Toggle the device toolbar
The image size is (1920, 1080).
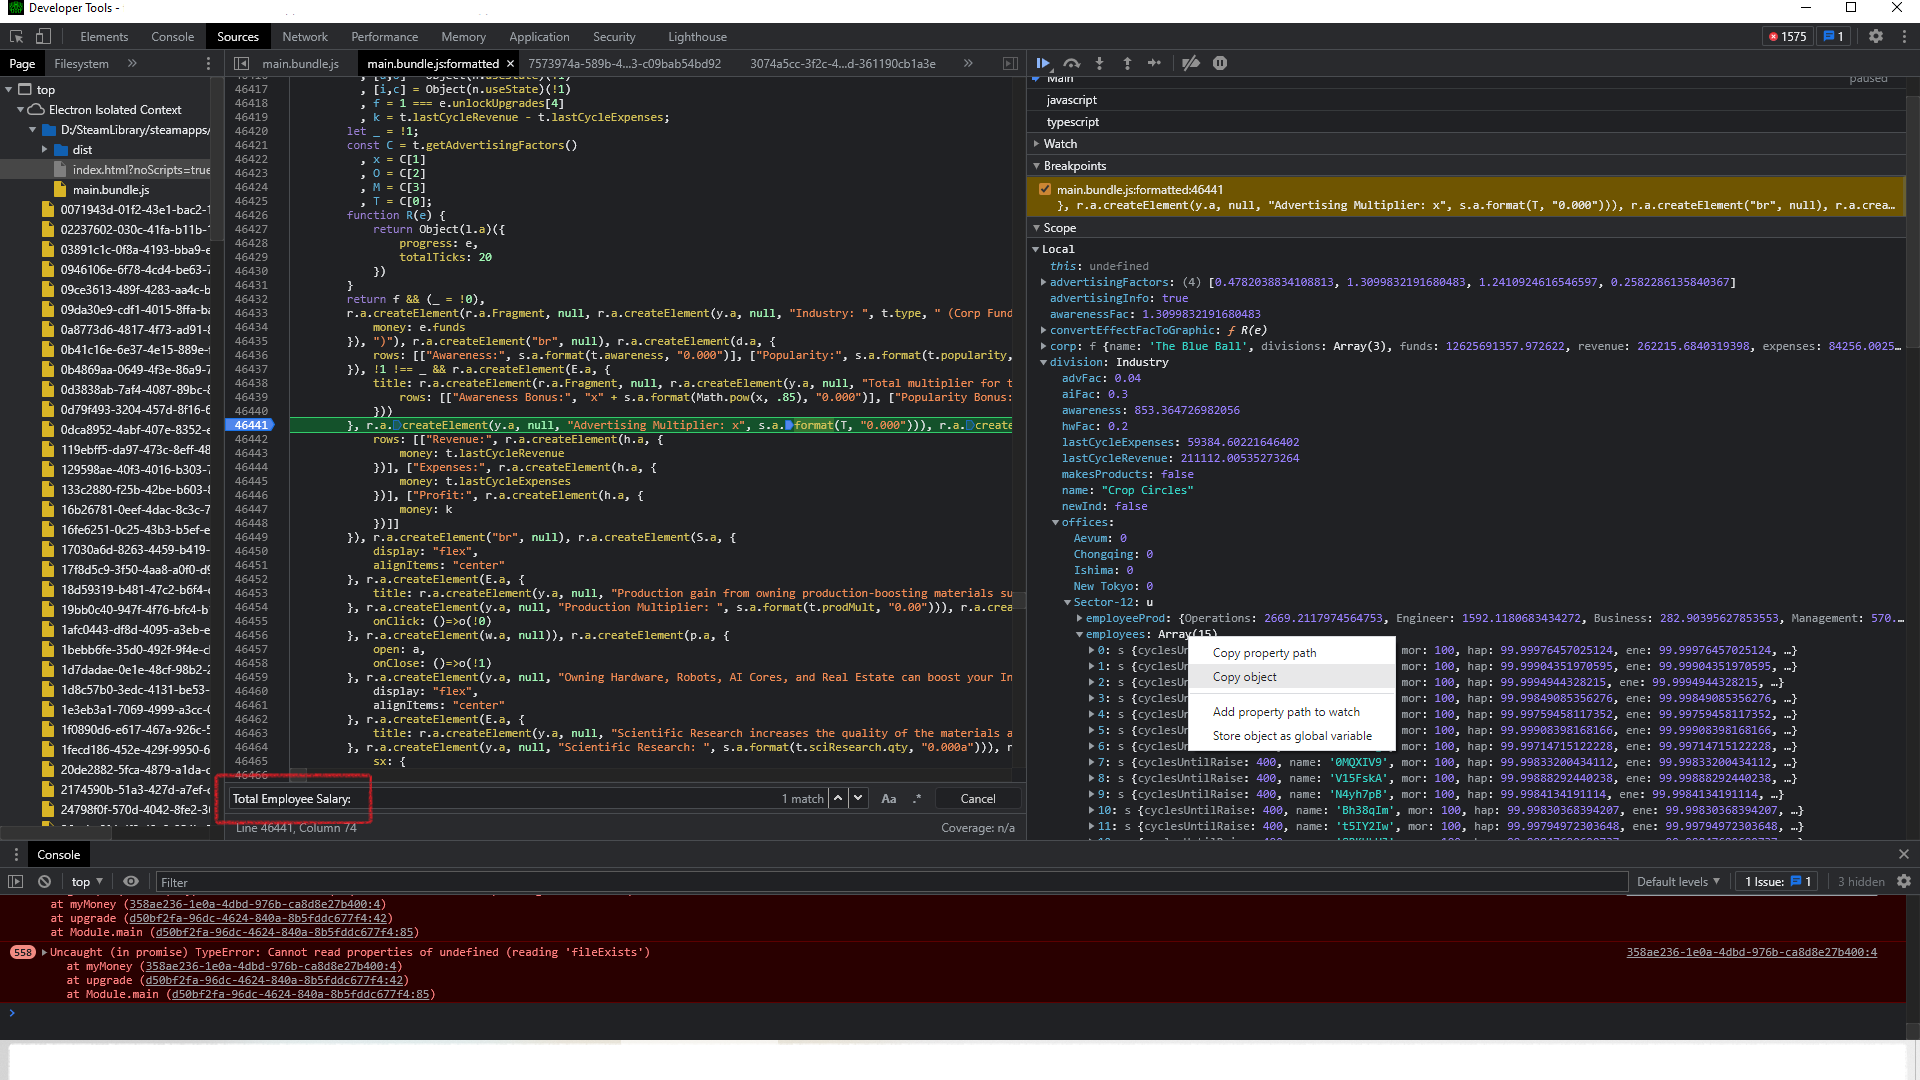click(43, 36)
